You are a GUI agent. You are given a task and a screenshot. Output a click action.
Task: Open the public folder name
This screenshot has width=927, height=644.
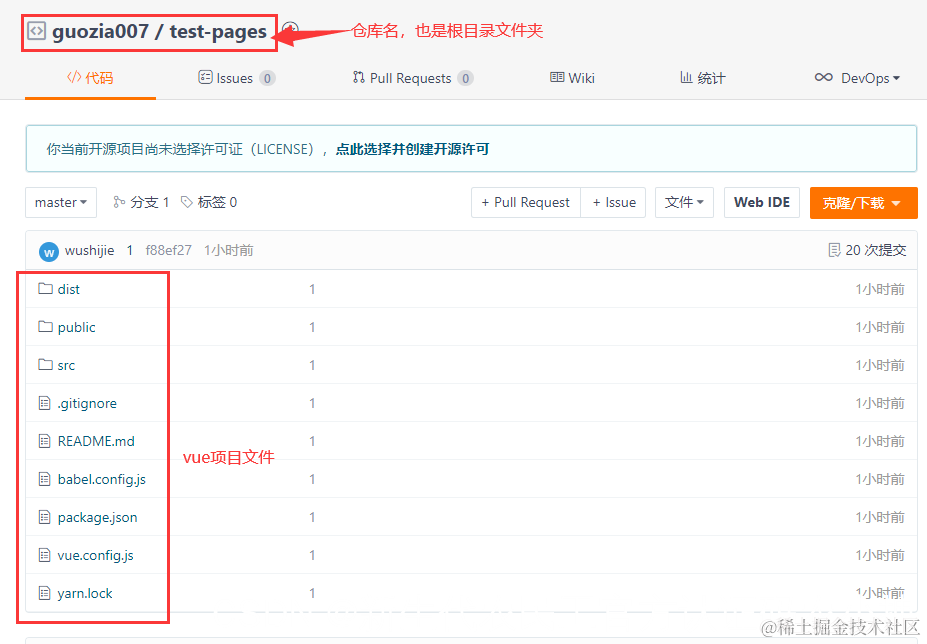click(76, 328)
